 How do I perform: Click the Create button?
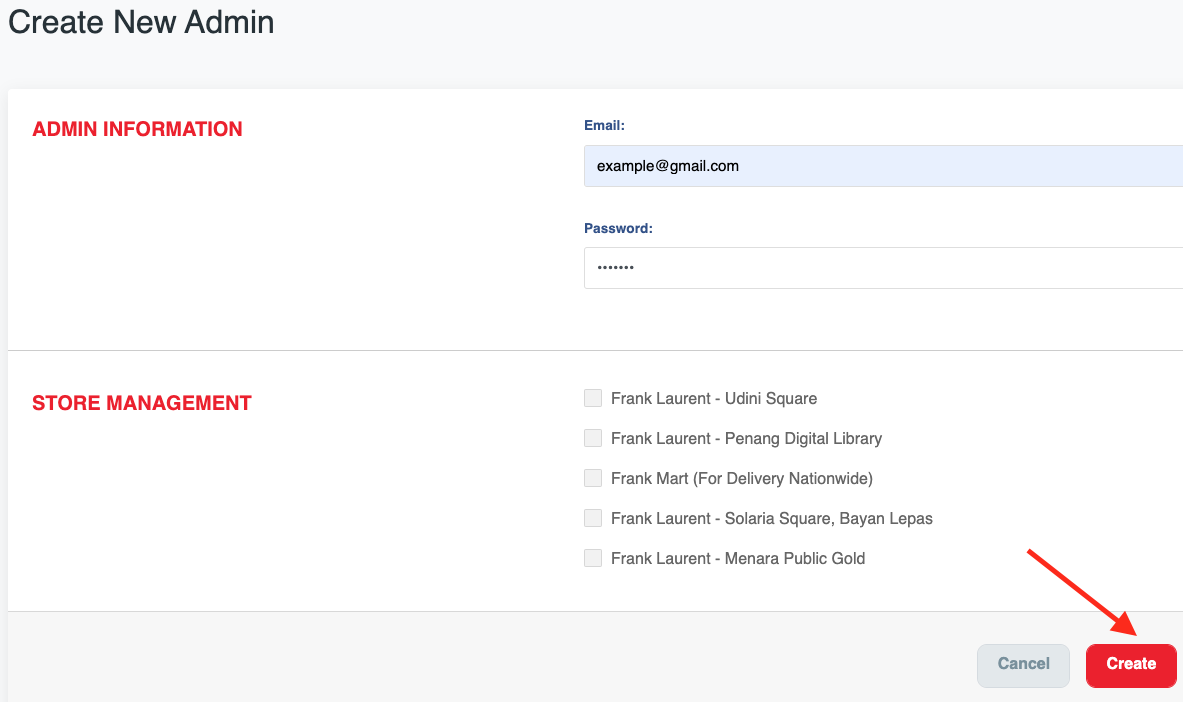click(x=1131, y=664)
